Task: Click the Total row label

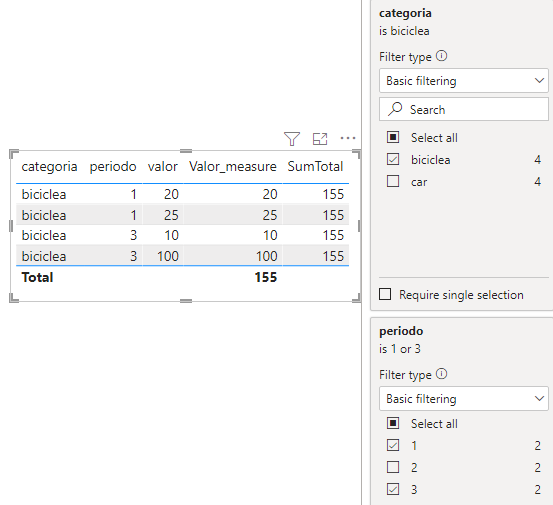Action: point(37,278)
